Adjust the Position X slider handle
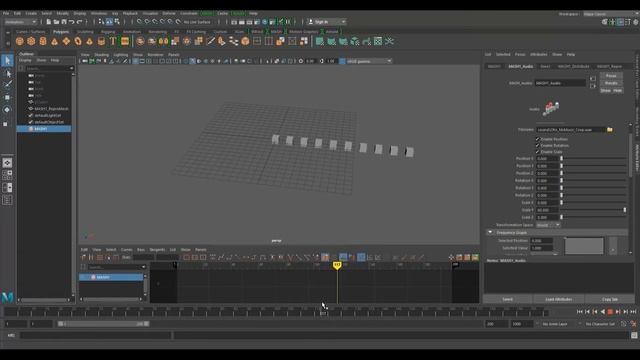This screenshot has height=360, width=640. coord(562,159)
